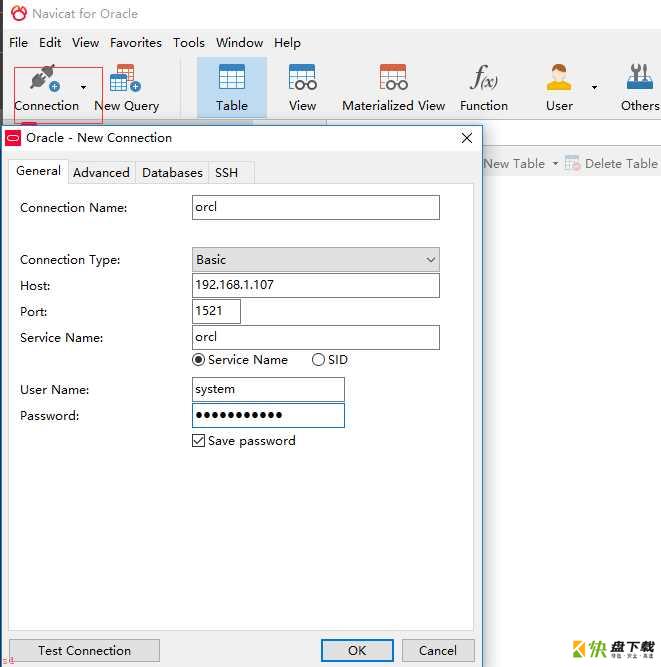Click the Password input field
This screenshot has width=661, height=667.
click(x=268, y=415)
